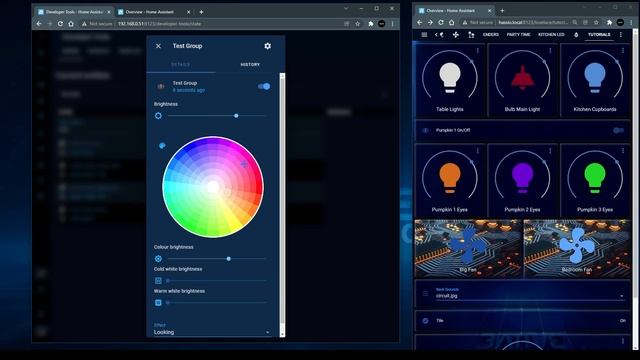Bookmark the page in left browser
This screenshot has width=640, height=360.
coord(358,24)
